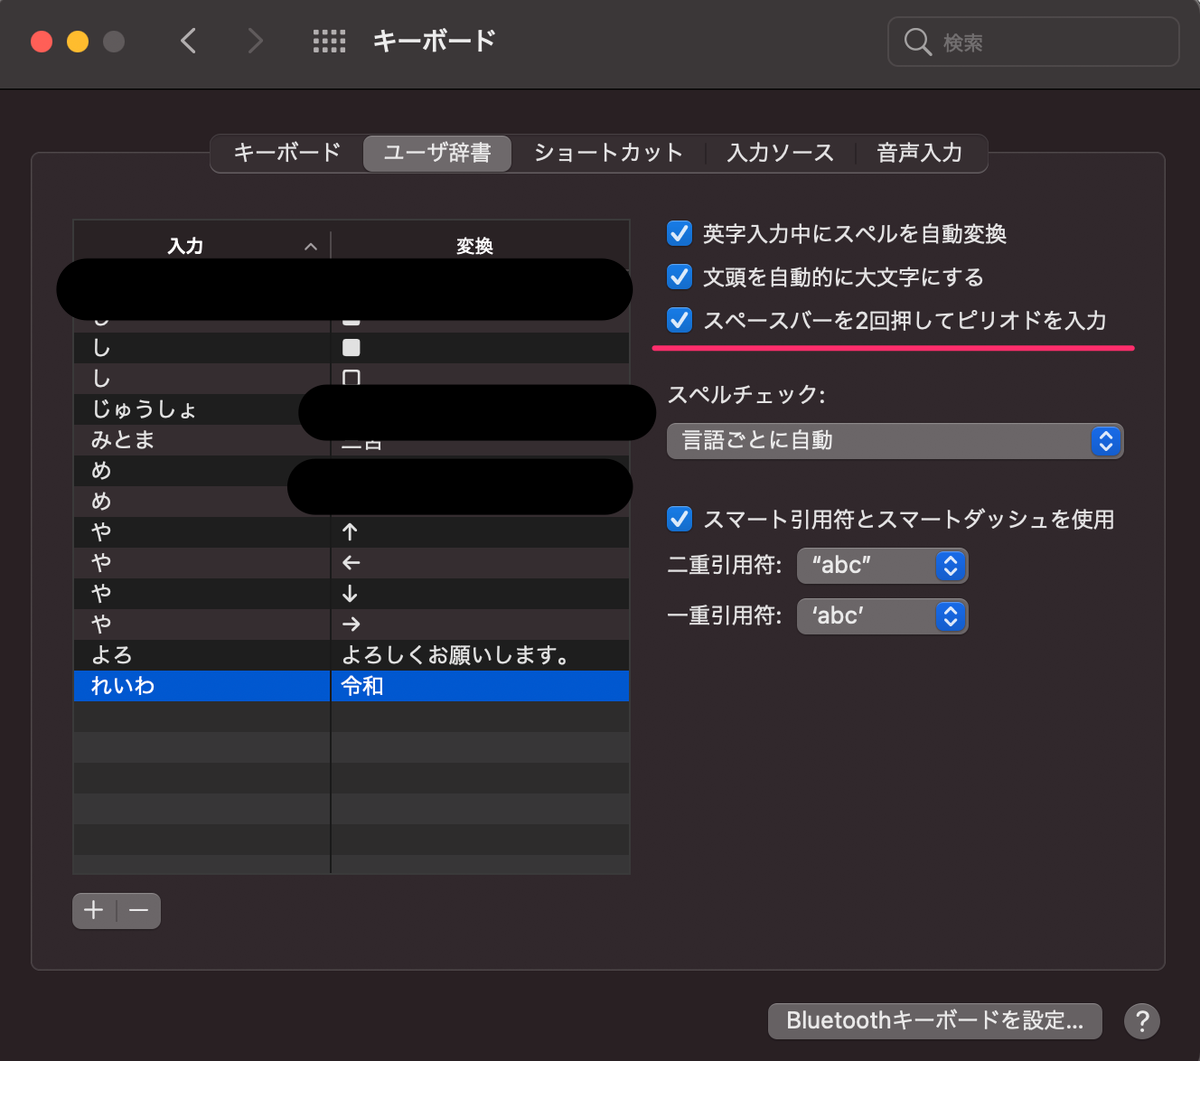
Task: Select the みとま input row
Action: click(x=201, y=440)
